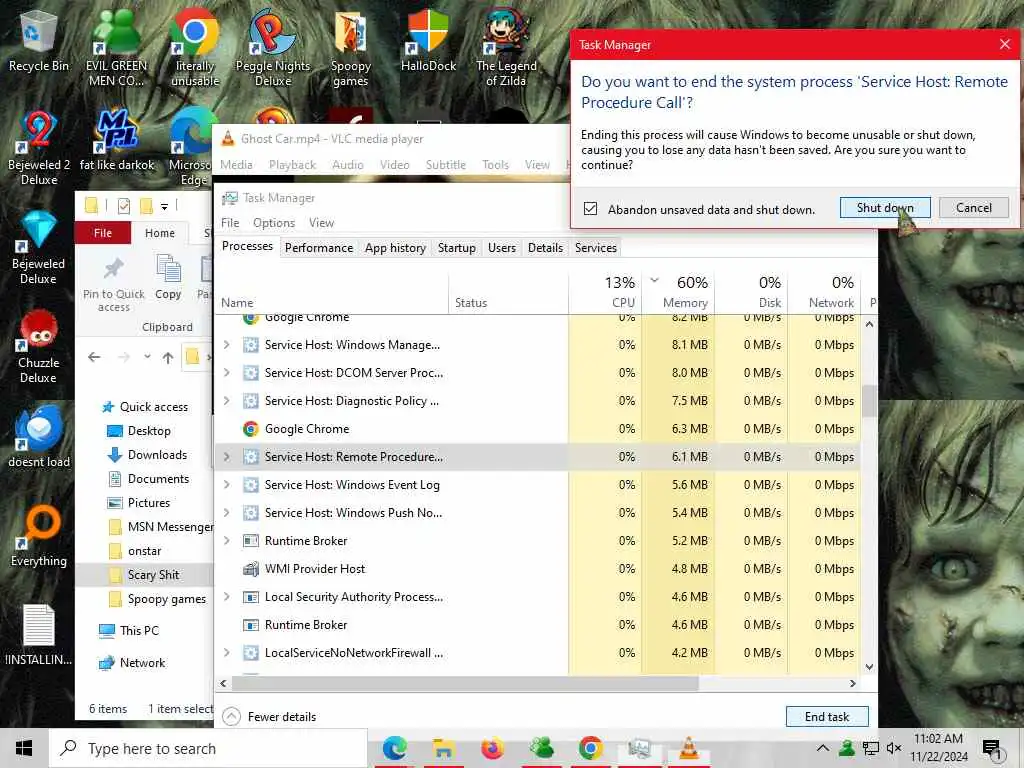Open View menu in Task Manager
1024x768 pixels.
click(321, 223)
